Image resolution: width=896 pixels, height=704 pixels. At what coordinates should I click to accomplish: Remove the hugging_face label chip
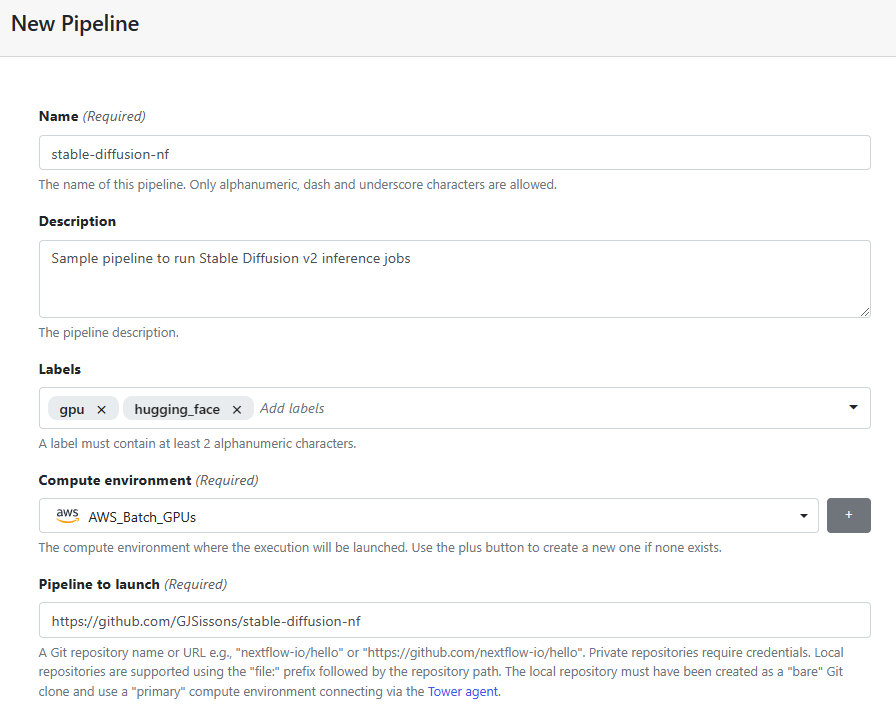(x=237, y=410)
